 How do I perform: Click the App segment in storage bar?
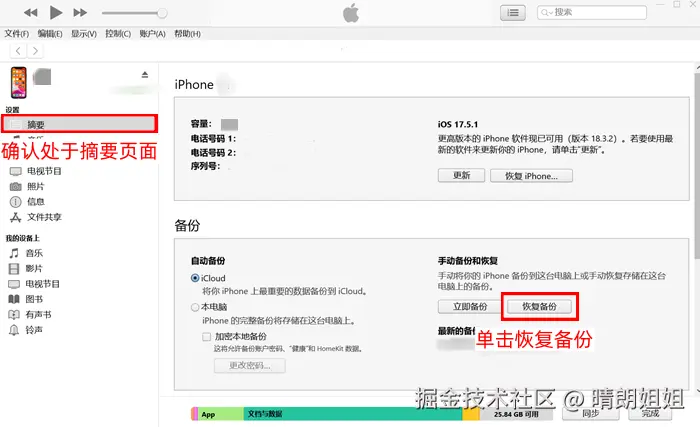221,414
